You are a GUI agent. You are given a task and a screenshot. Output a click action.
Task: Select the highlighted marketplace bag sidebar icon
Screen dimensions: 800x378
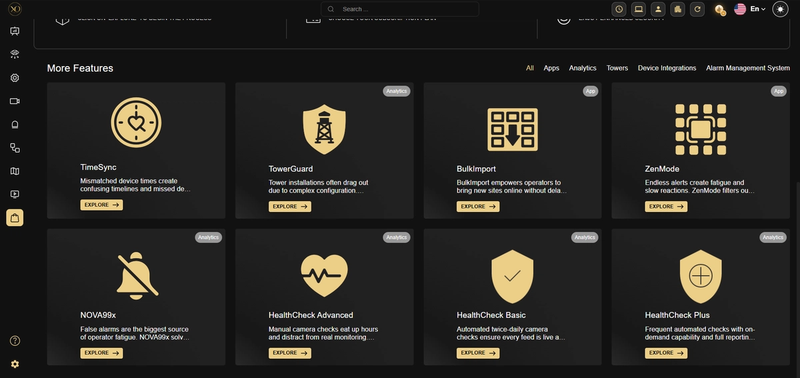(x=15, y=218)
